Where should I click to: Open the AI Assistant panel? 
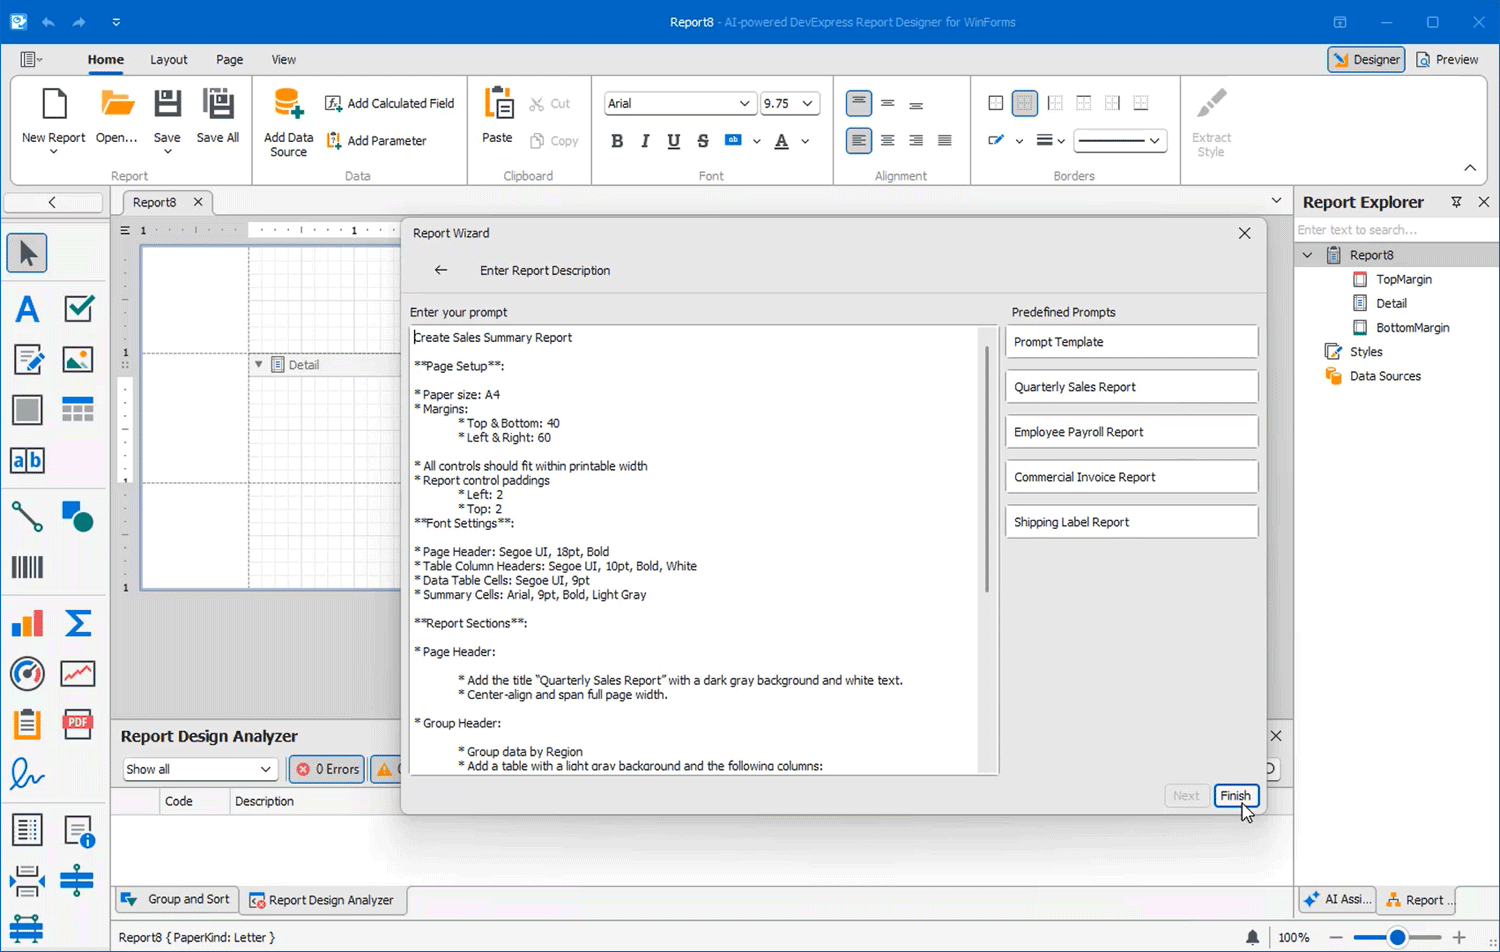click(1337, 900)
